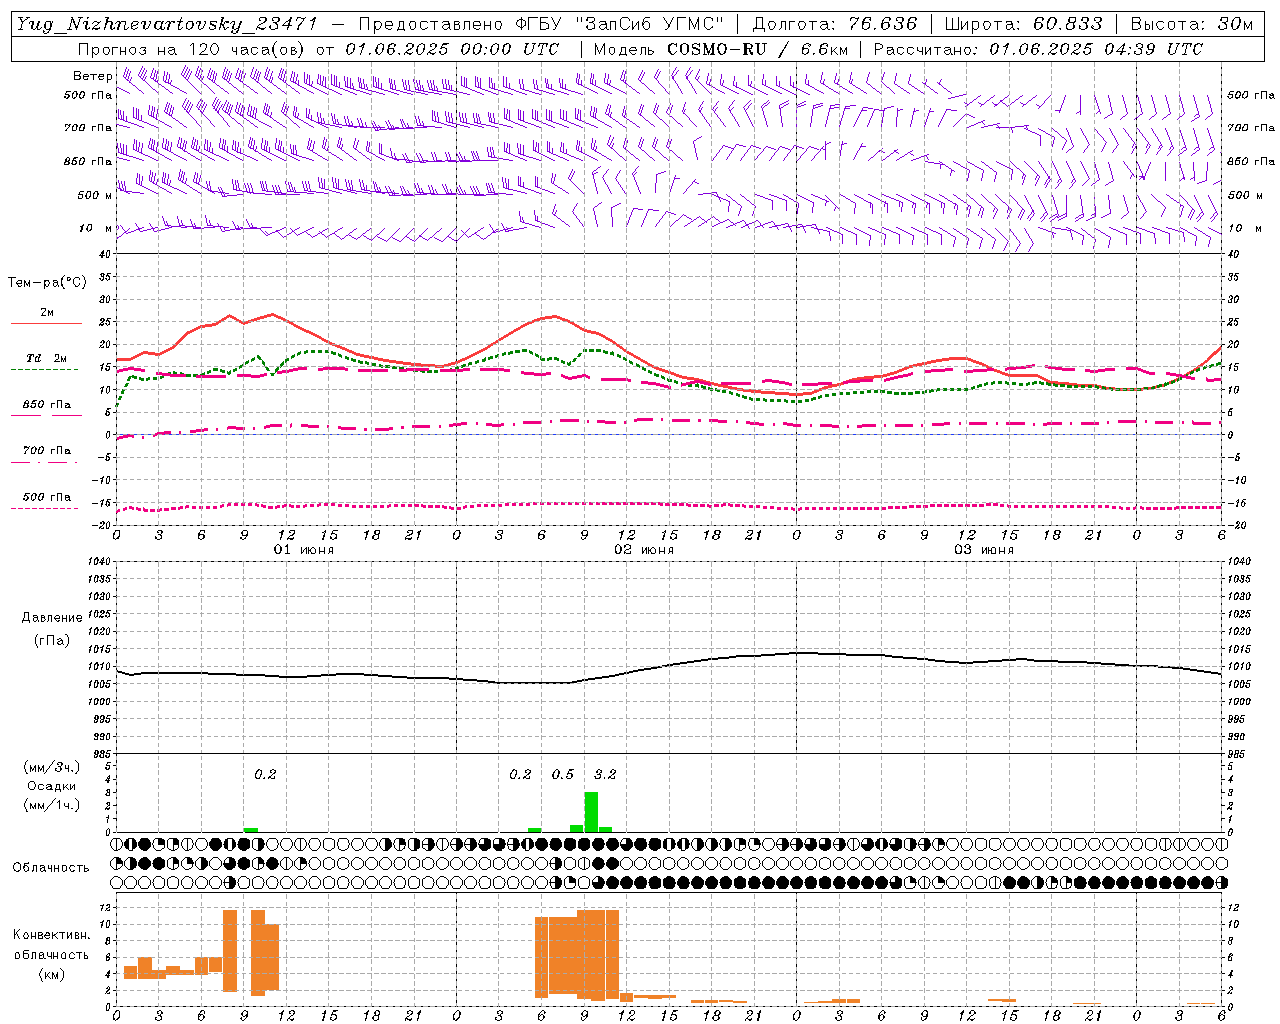
Task: Click the 0.2 precipitation value on June 1
Action: coord(265,774)
